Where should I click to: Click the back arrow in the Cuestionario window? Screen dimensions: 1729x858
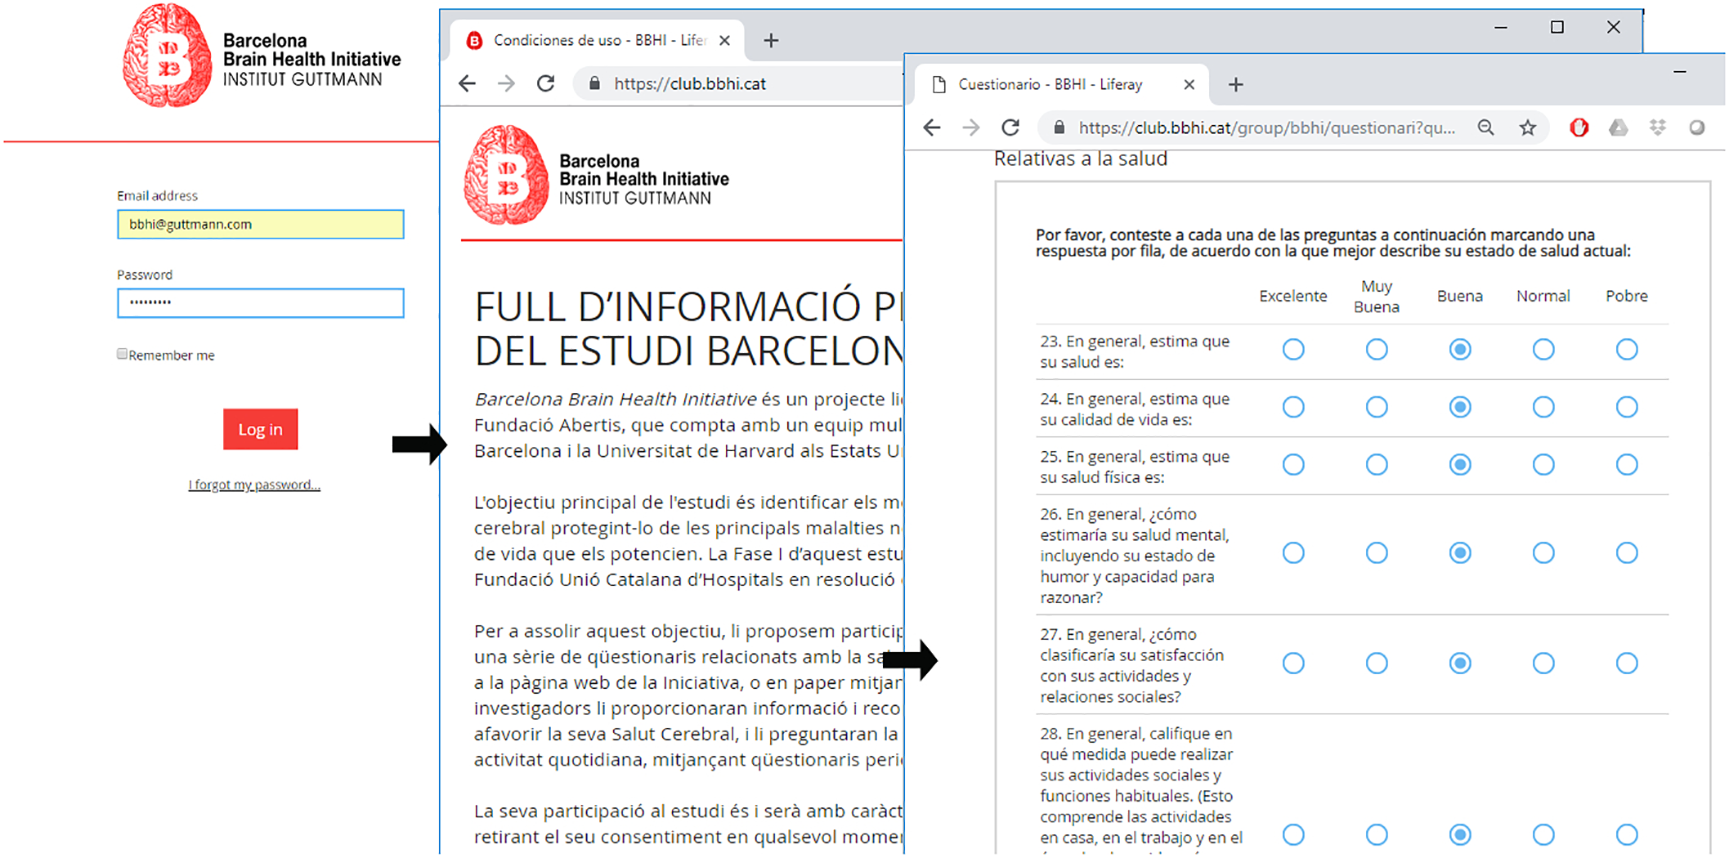pos(932,128)
